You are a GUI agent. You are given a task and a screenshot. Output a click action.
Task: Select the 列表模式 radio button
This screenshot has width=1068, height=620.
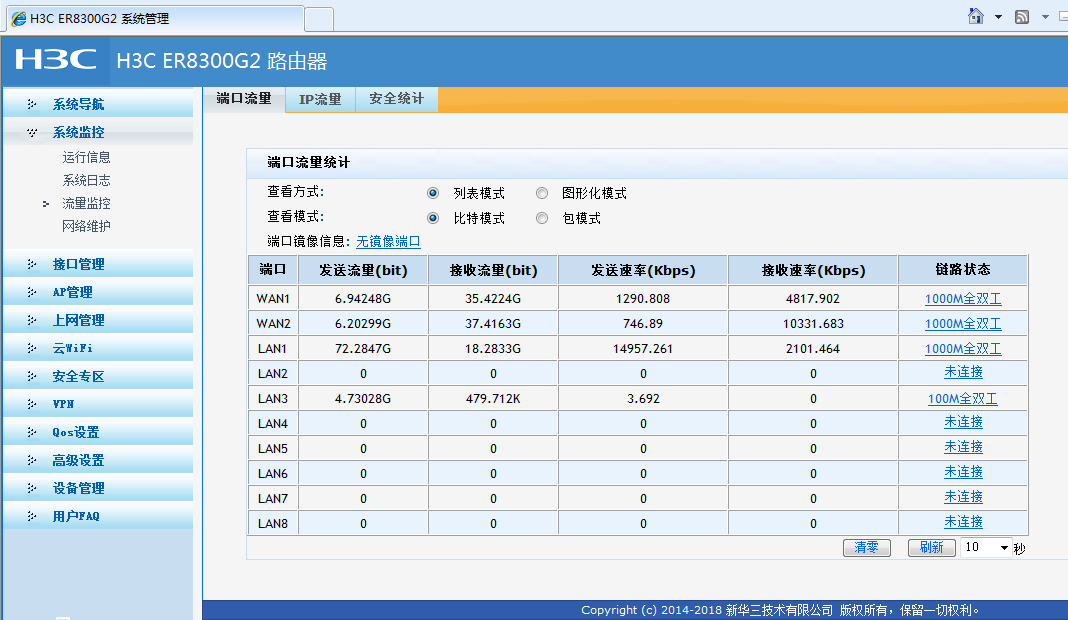click(x=433, y=193)
